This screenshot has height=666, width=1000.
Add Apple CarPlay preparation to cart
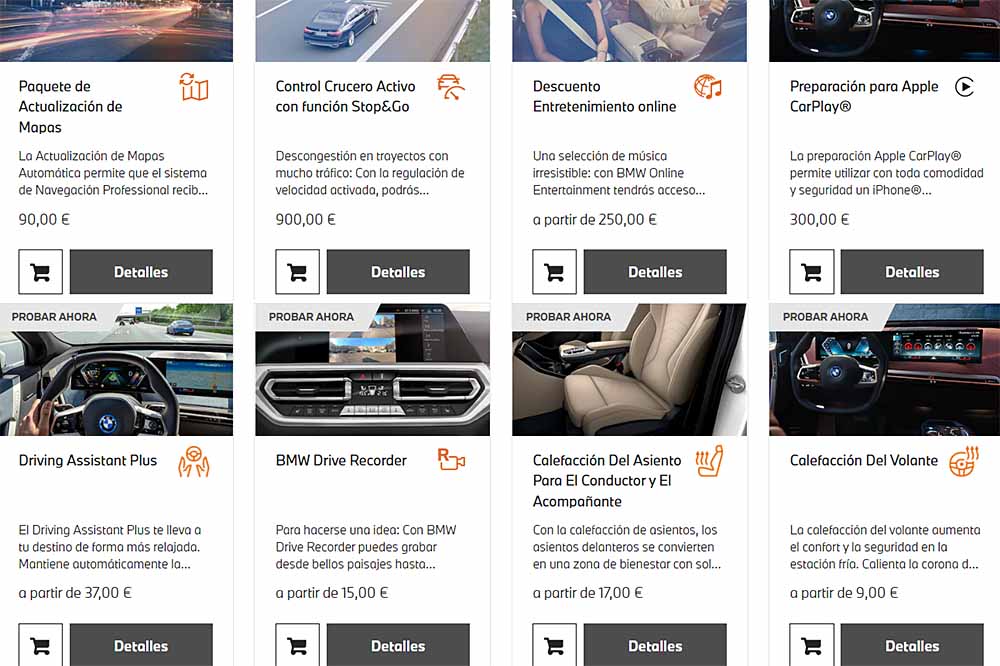coord(811,272)
